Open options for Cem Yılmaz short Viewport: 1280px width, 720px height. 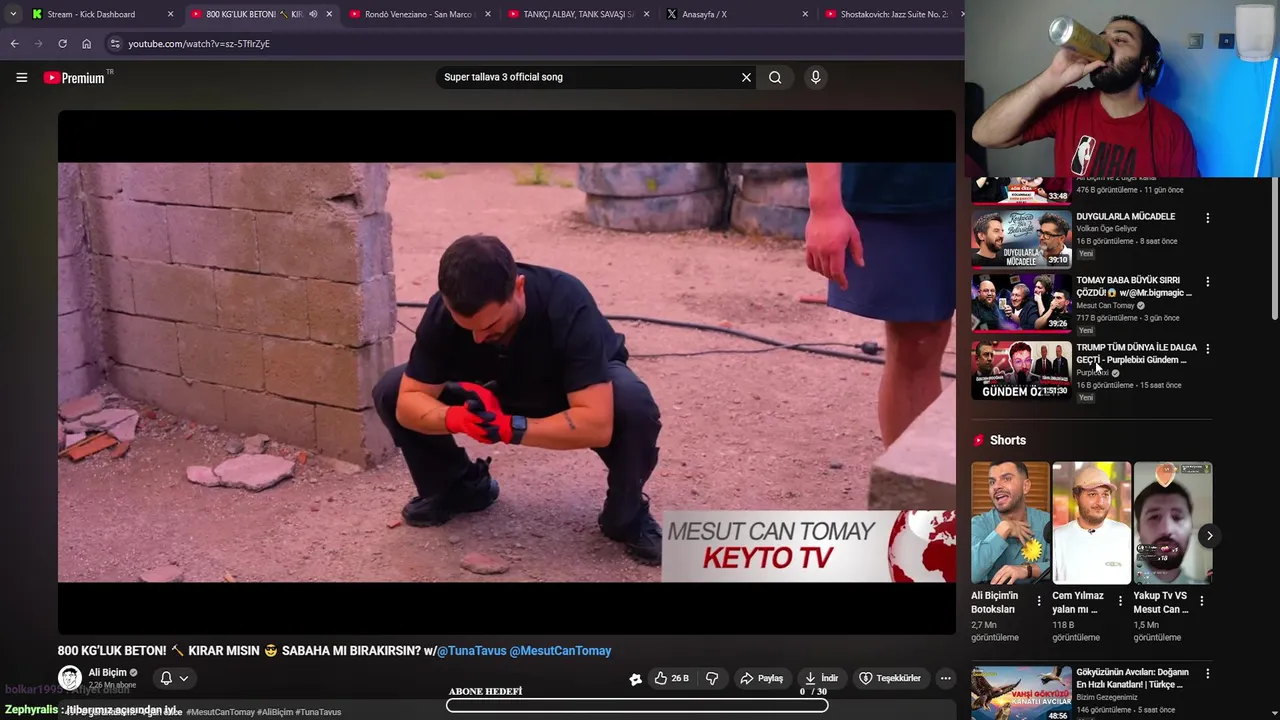pos(1120,601)
